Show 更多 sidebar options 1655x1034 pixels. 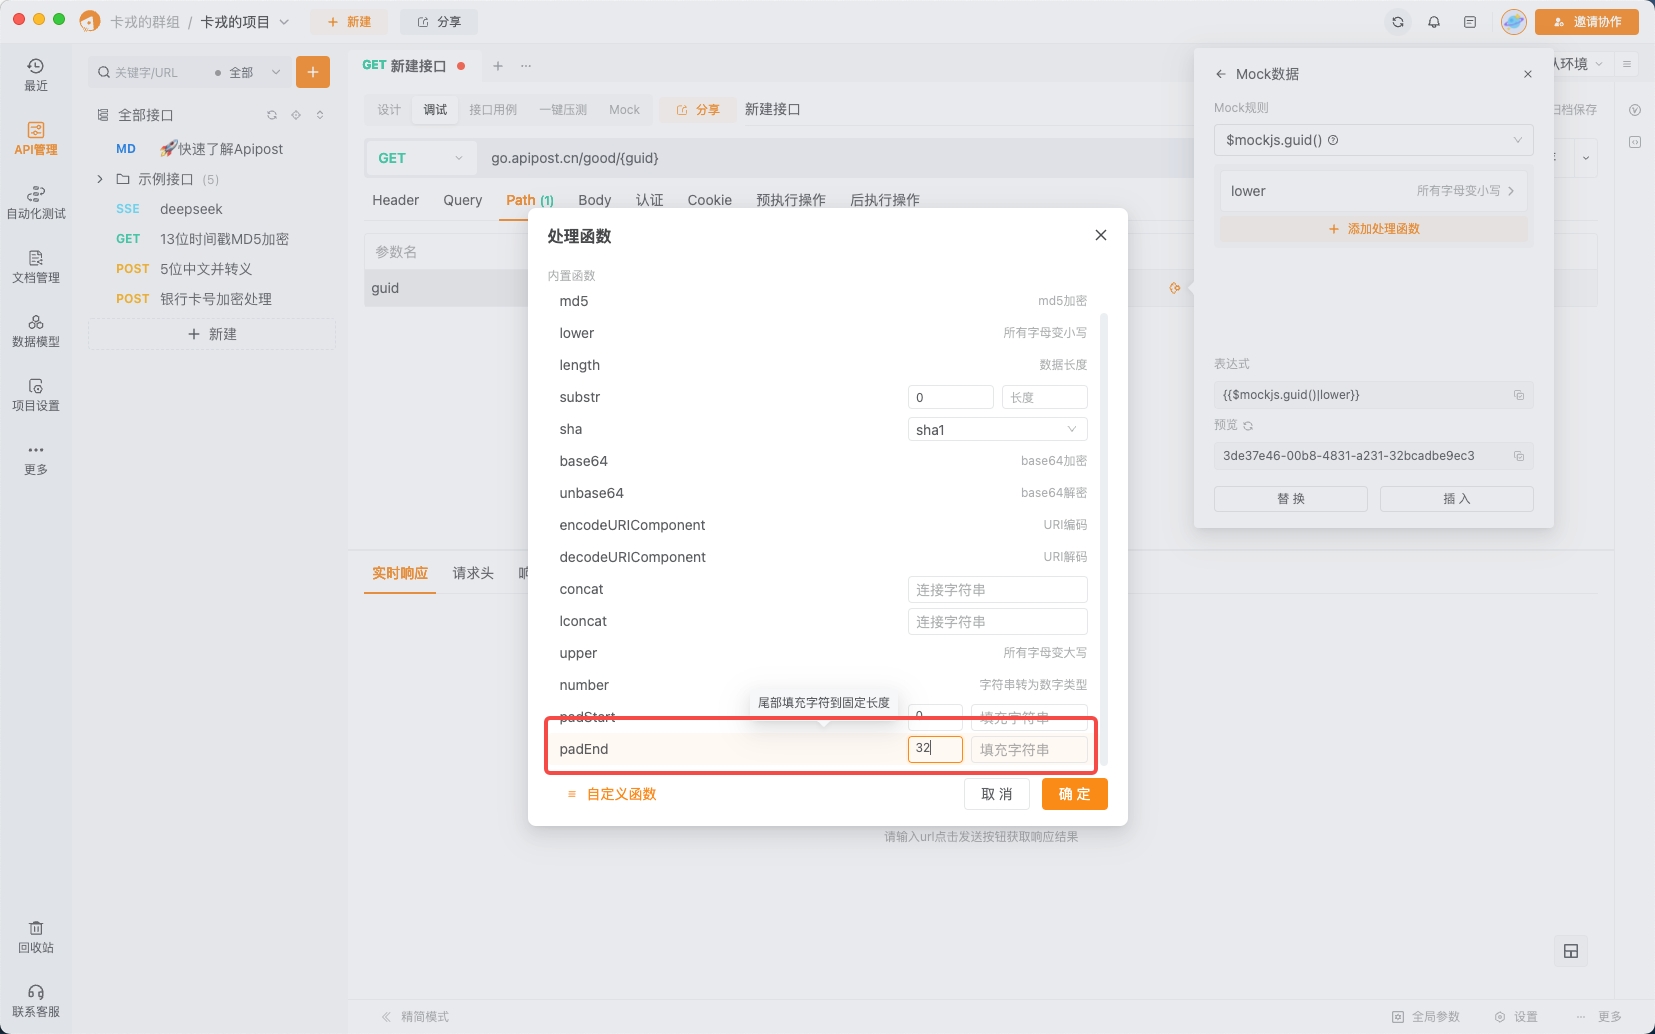36,459
